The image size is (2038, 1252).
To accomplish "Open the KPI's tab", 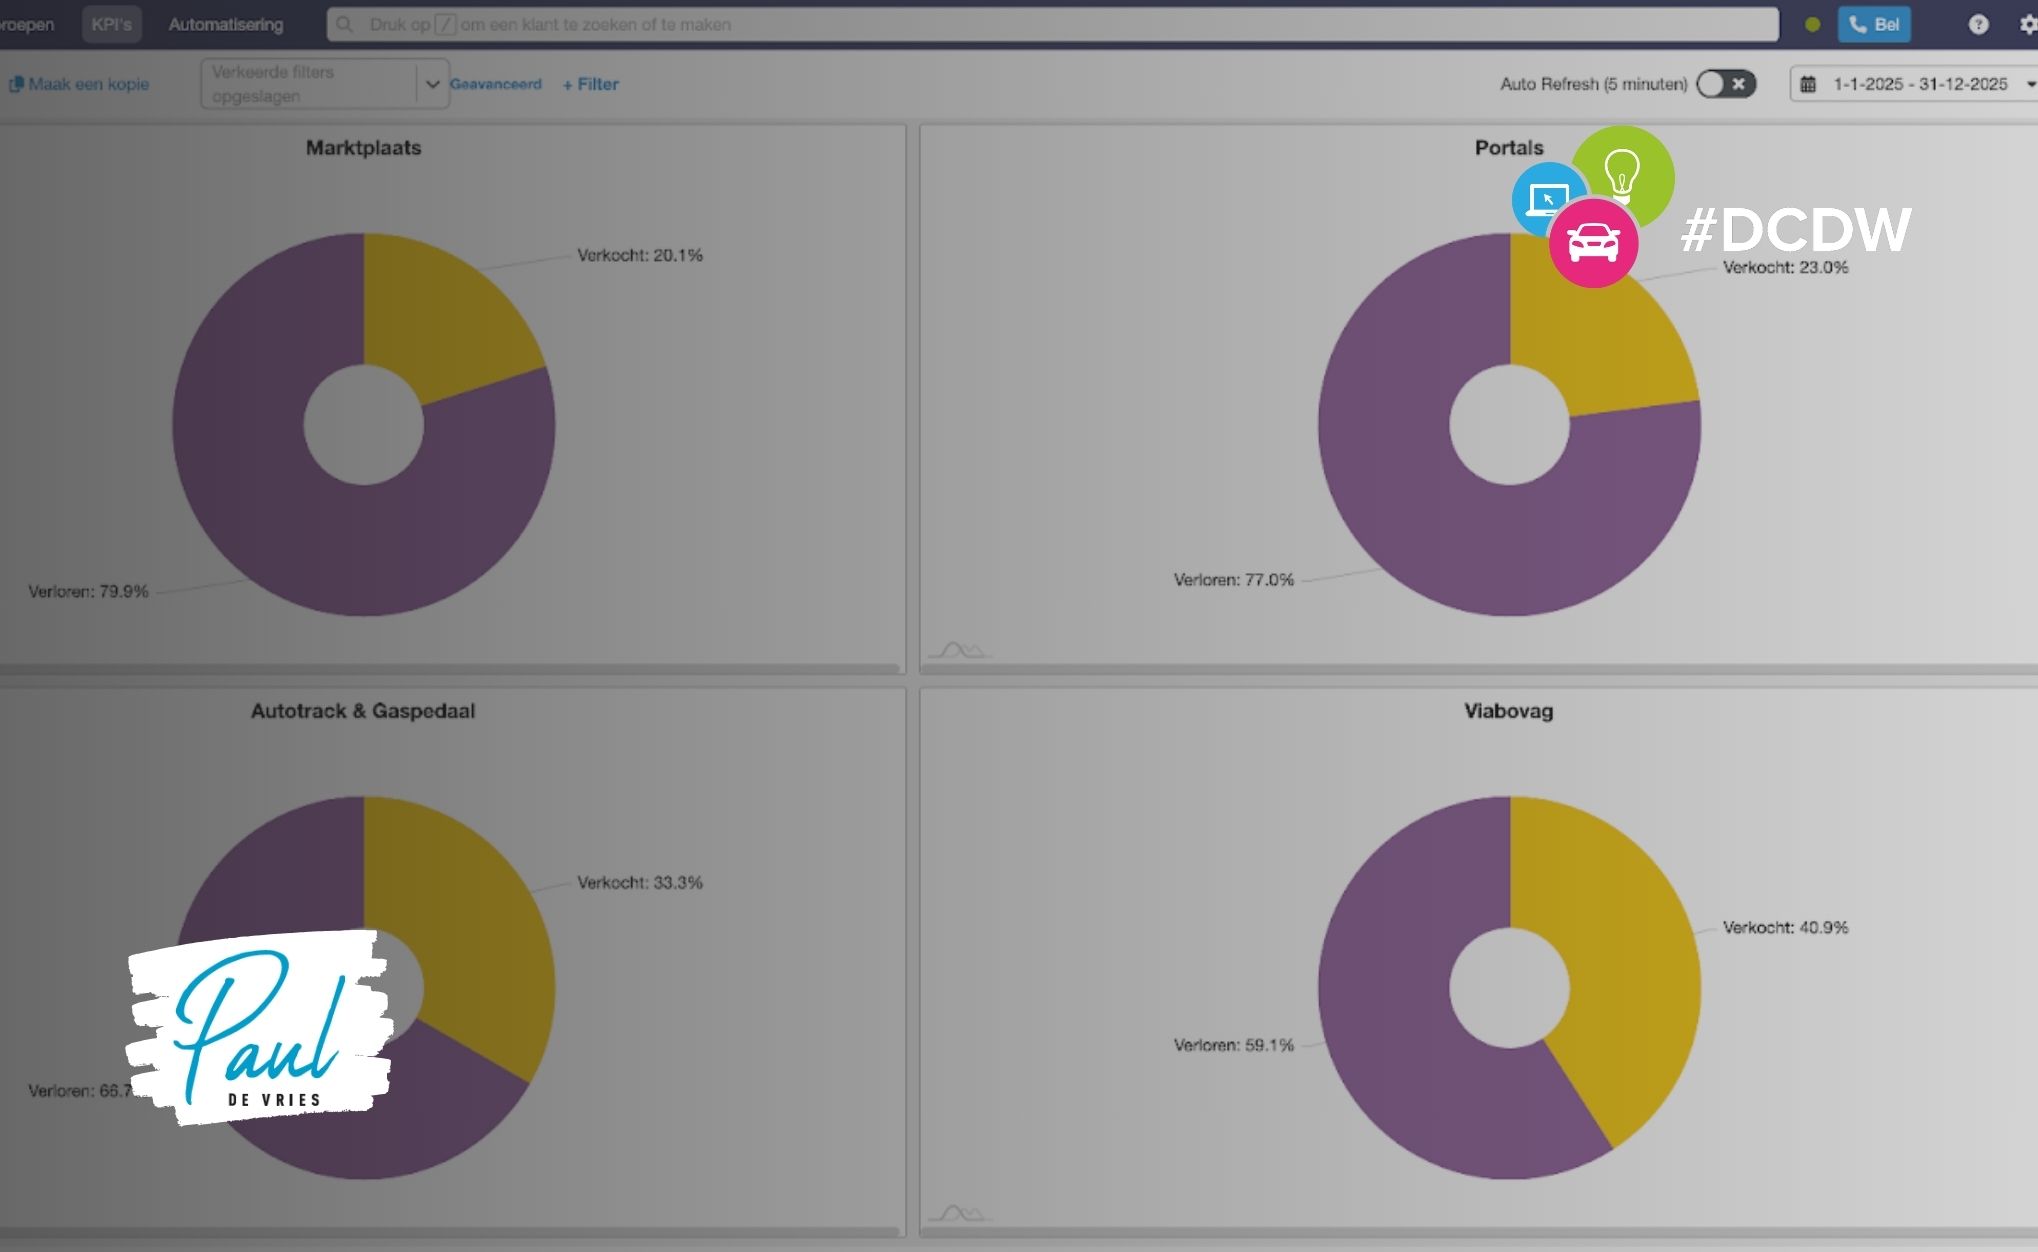I will [111, 25].
